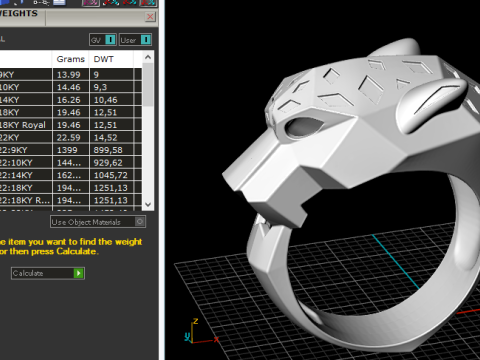Enable the Use Object Materials option

point(98,222)
